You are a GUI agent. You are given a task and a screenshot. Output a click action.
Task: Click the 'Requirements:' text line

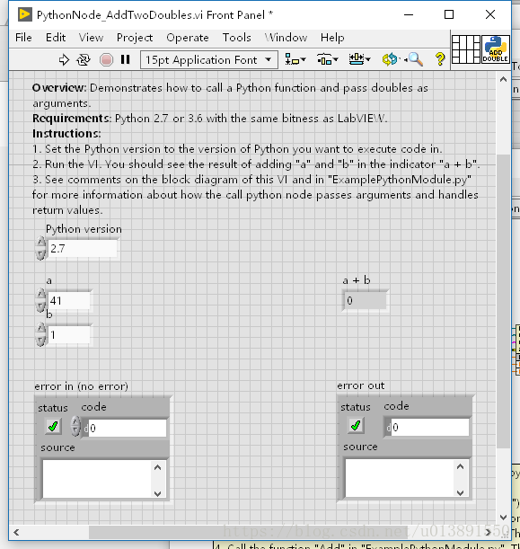pos(209,118)
